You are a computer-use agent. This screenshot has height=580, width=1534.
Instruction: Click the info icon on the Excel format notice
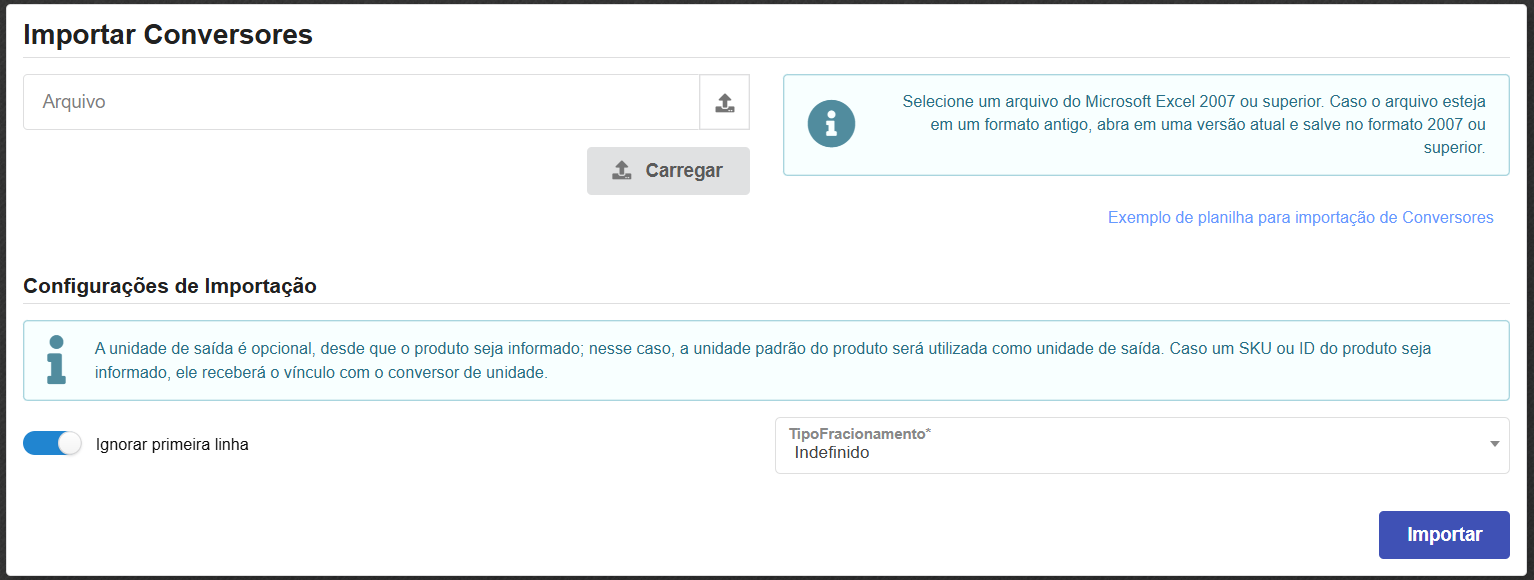click(x=831, y=125)
